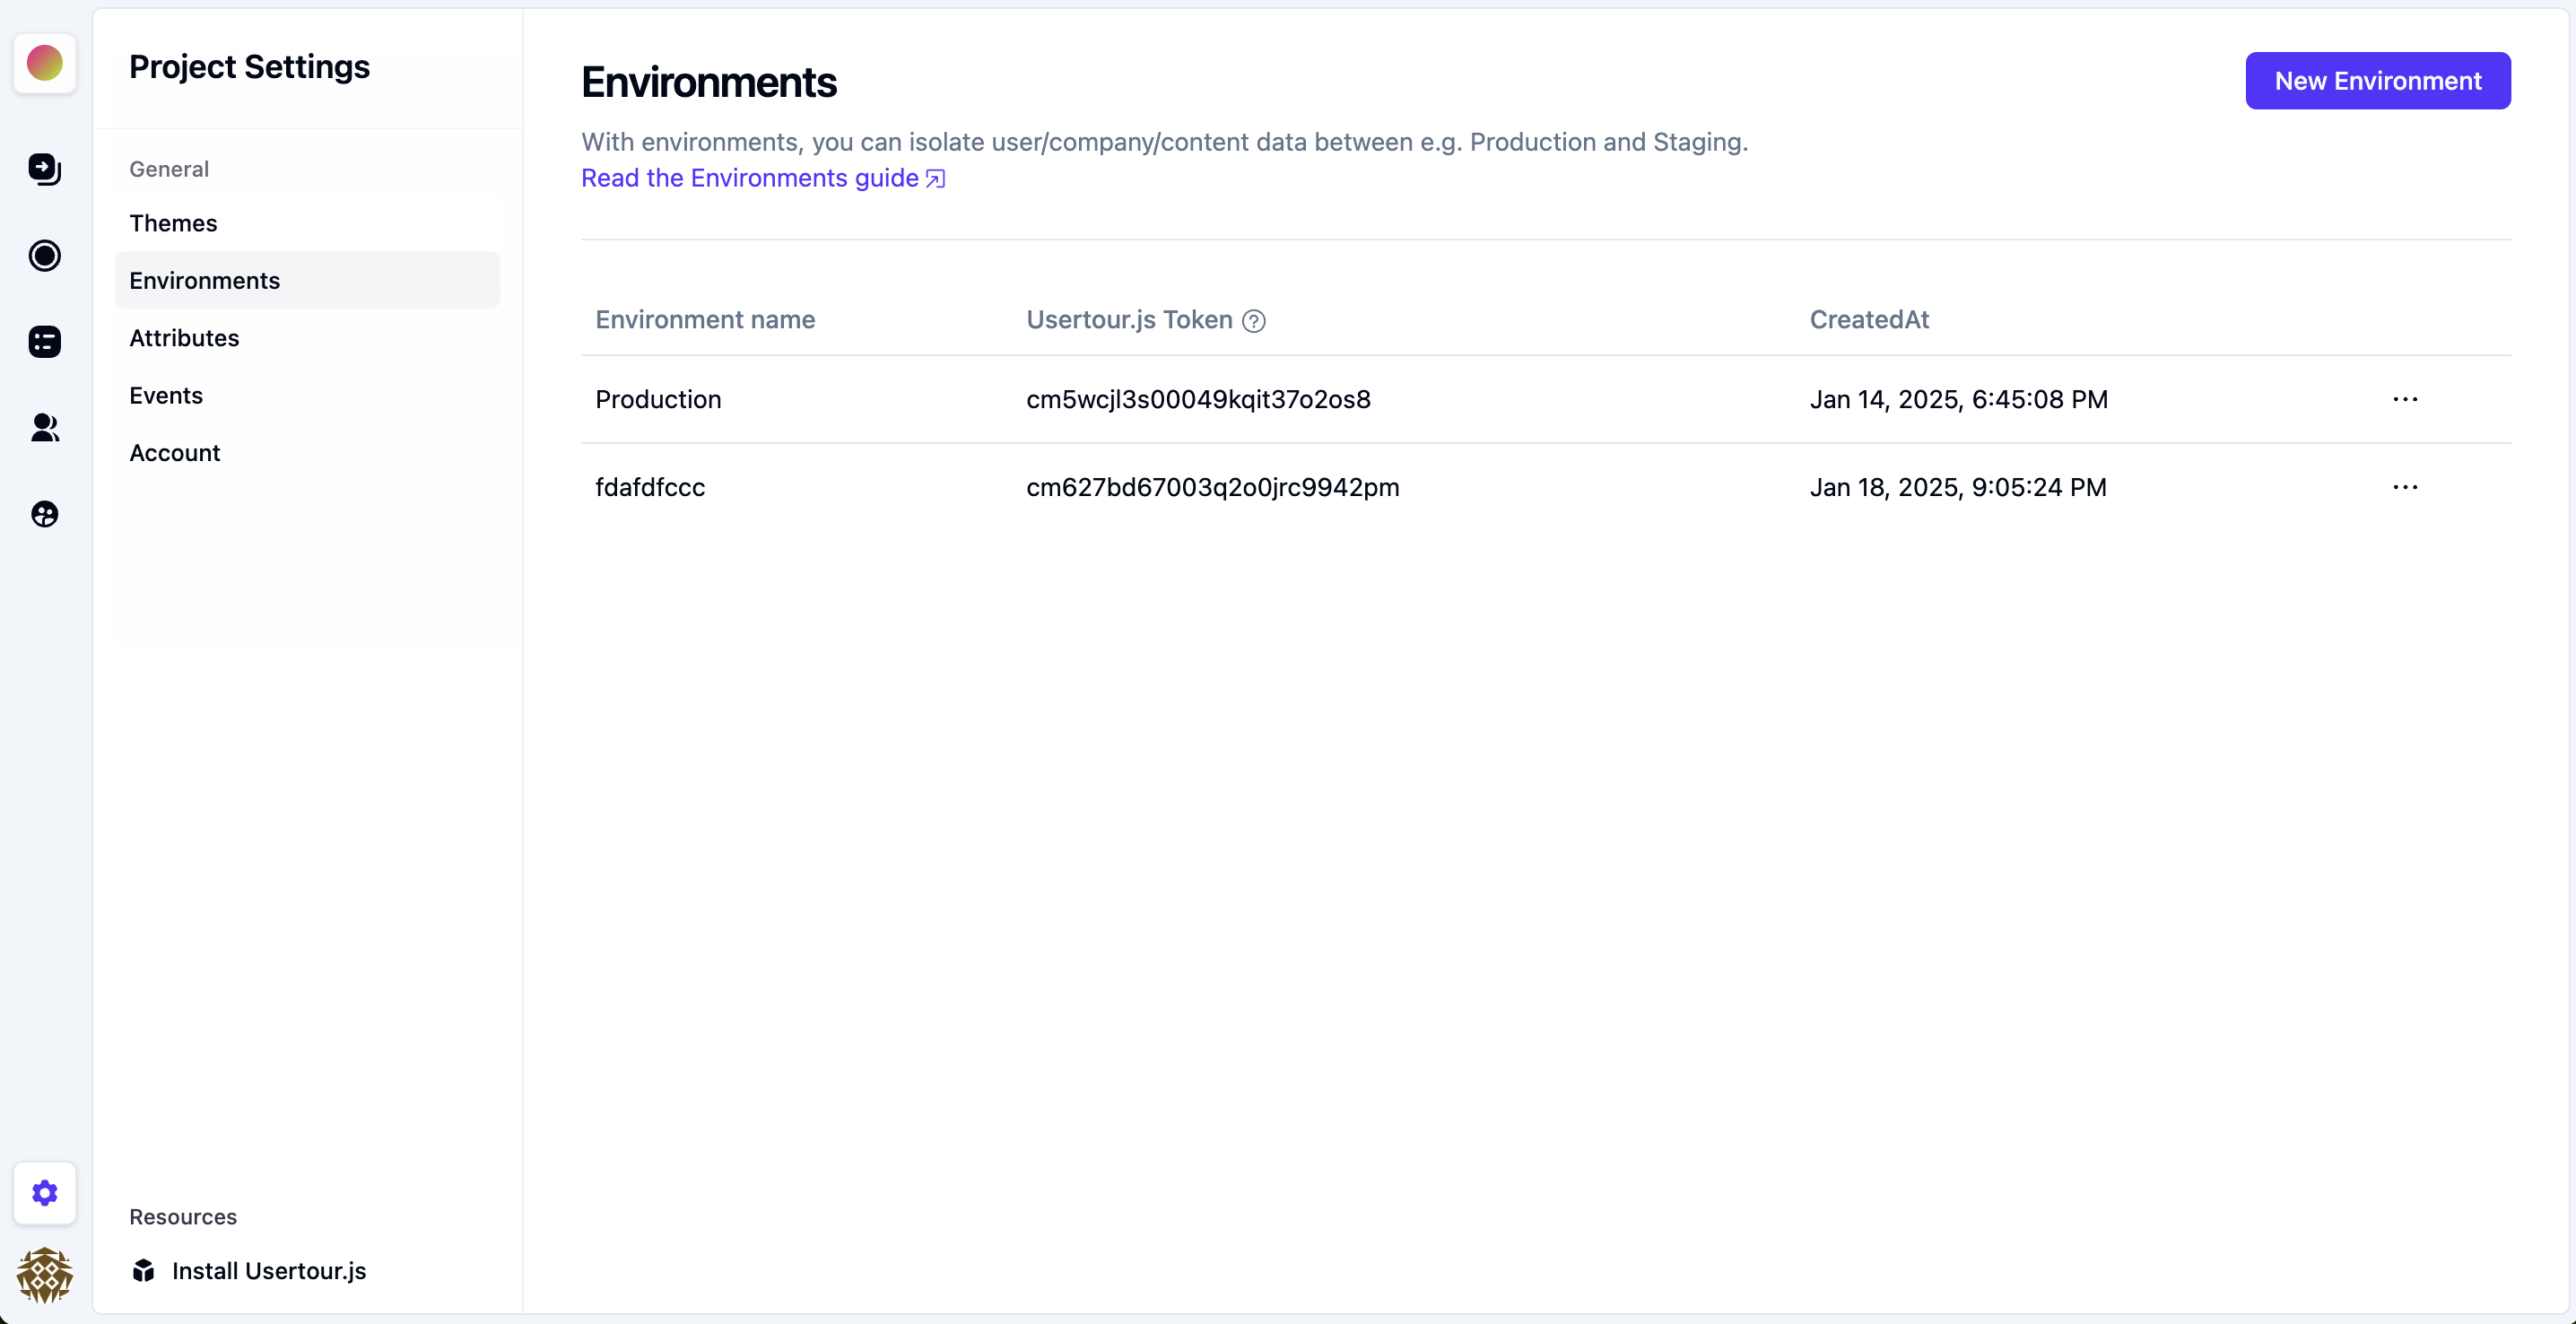Open Attributes settings page
This screenshot has height=1324, width=2576.
click(184, 338)
